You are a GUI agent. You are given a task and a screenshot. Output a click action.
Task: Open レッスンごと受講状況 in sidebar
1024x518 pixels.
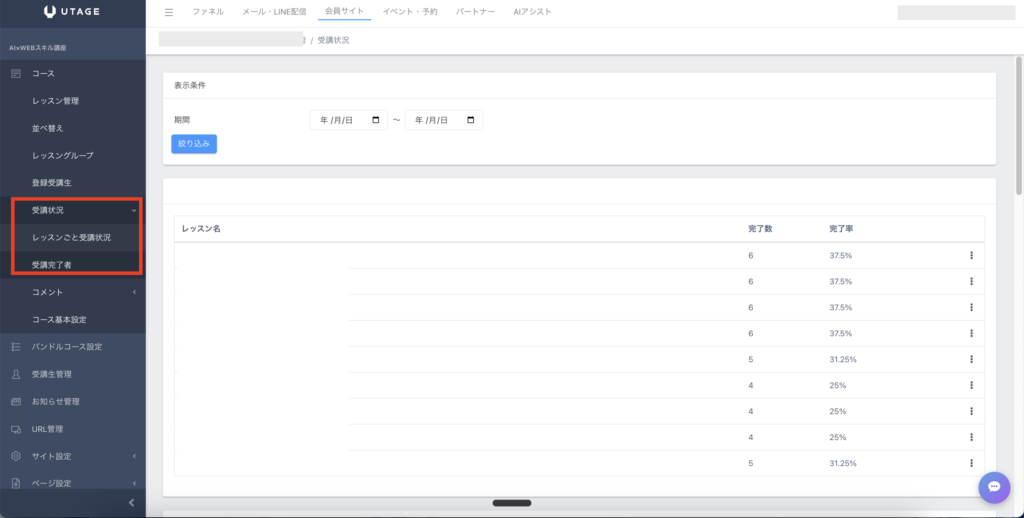click(x=72, y=238)
